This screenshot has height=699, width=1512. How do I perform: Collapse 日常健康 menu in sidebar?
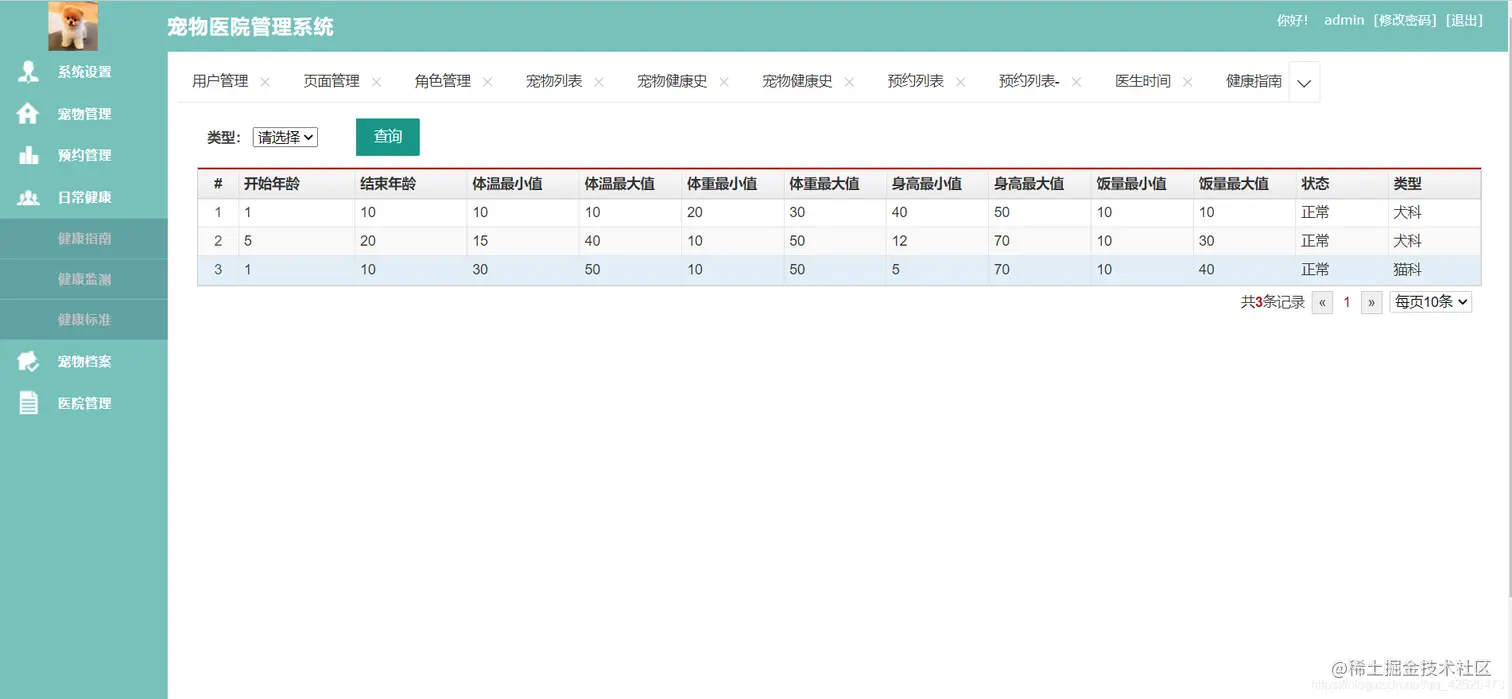pos(84,197)
